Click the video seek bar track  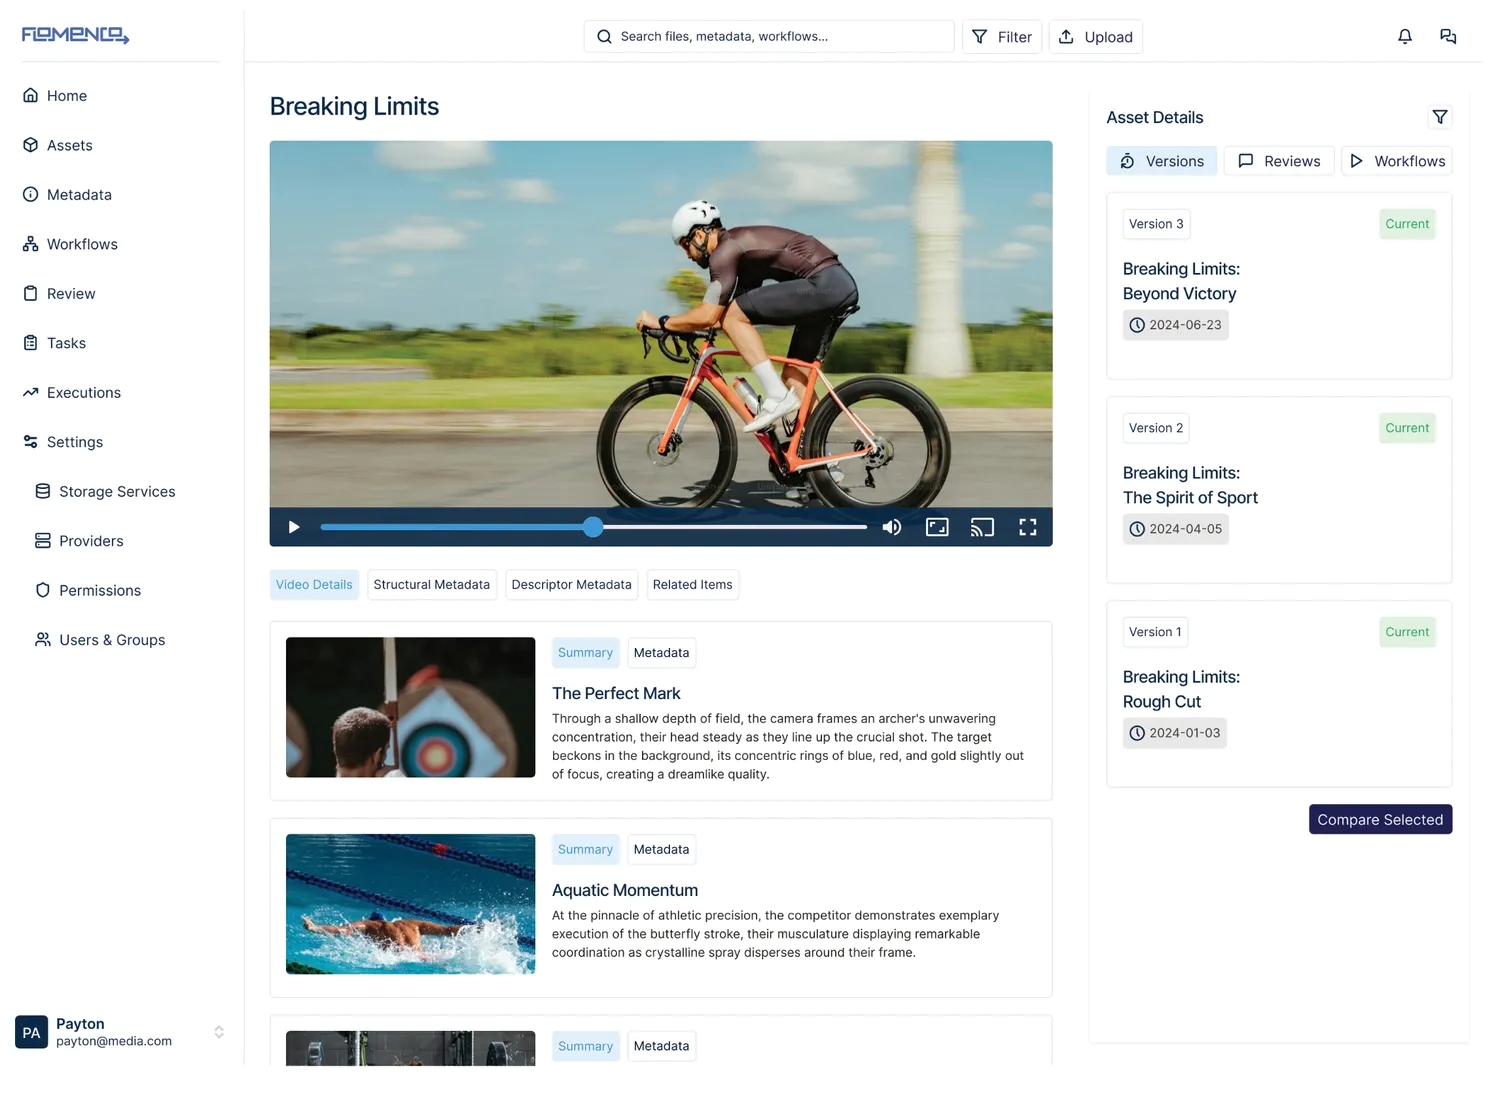pos(594,527)
